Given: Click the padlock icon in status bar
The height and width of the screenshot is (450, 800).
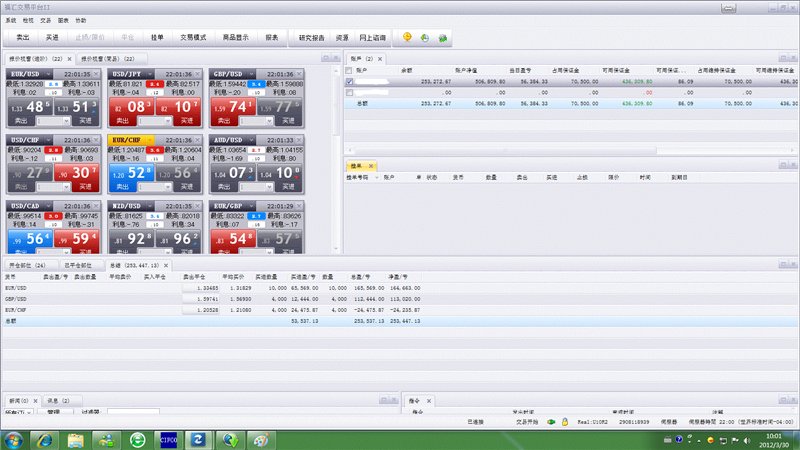Looking at the screenshot, I should coord(565,423).
